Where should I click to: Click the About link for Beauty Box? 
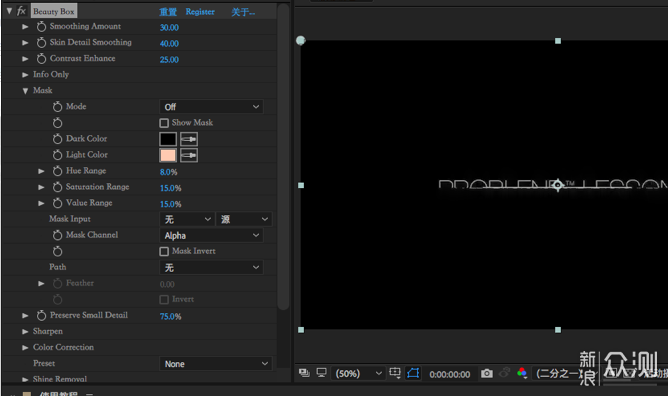tap(243, 12)
